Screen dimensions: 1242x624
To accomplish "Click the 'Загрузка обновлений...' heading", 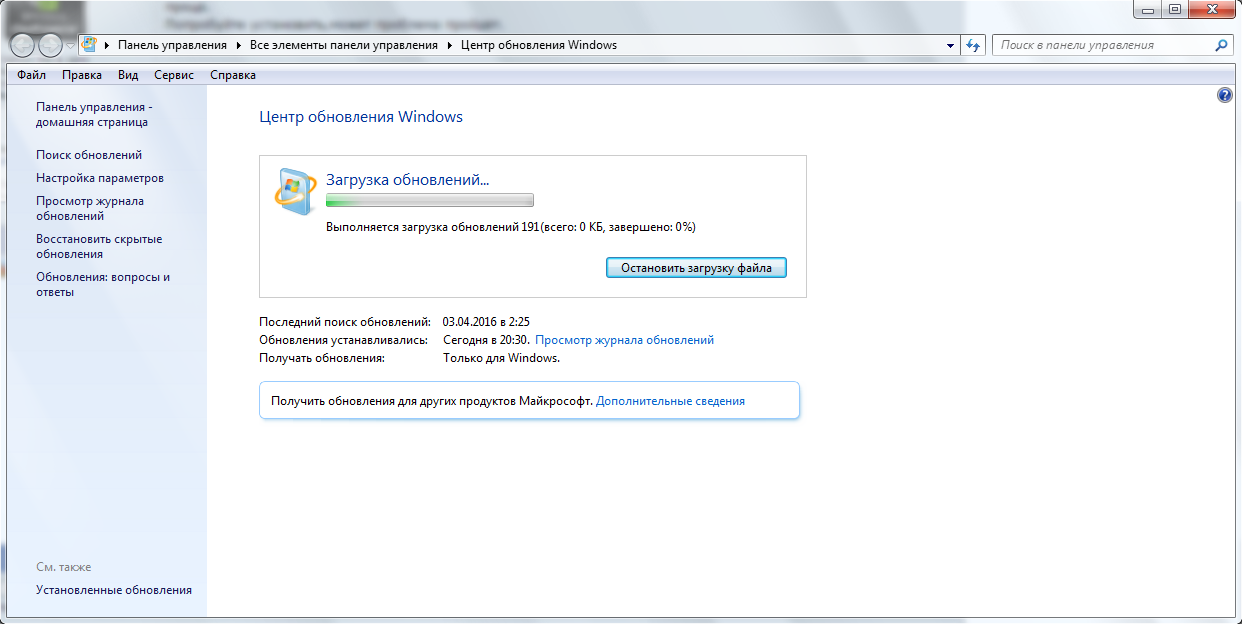I will (408, 180).
